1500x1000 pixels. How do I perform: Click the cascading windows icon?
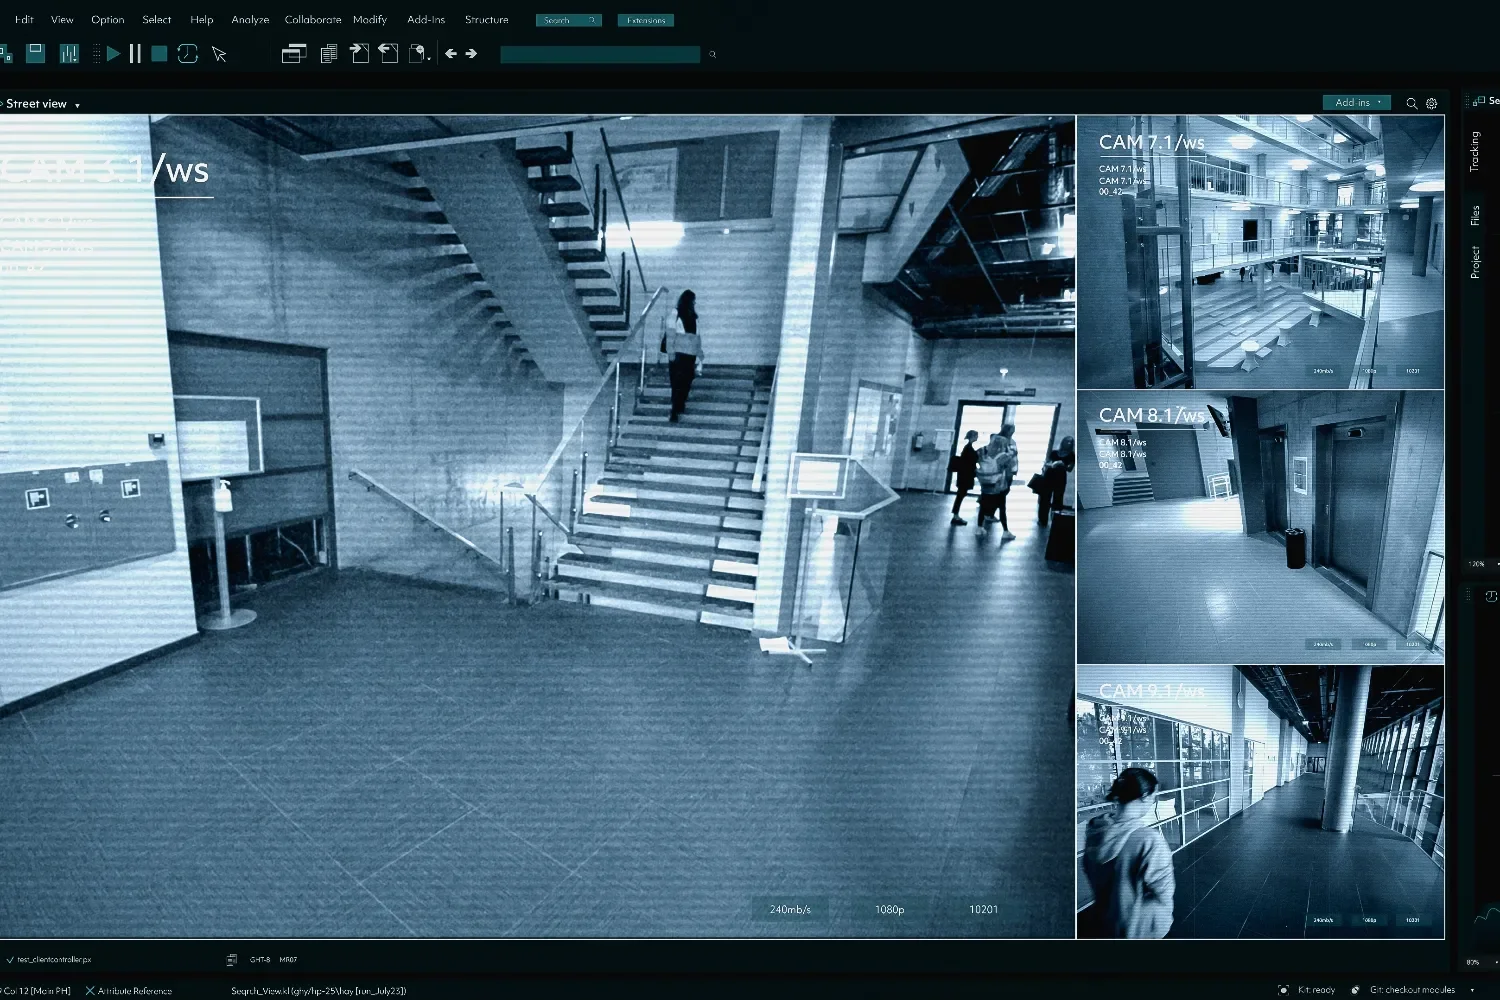pyautogui.click(x=294, y=54)
